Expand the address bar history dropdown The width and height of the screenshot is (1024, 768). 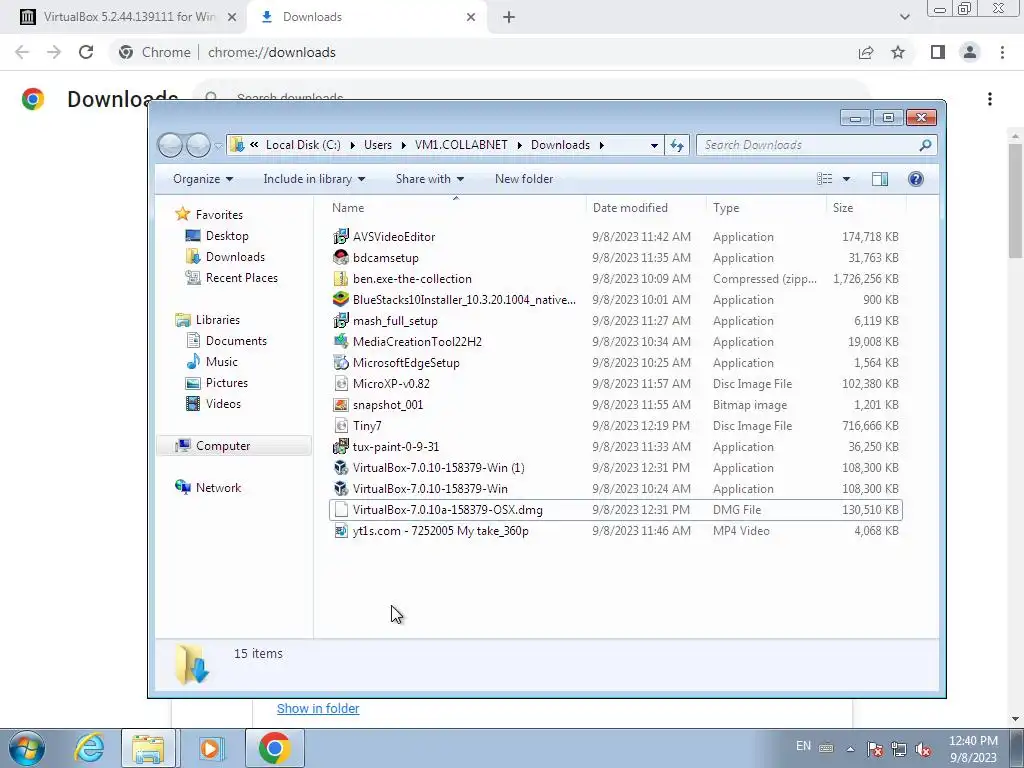pyautogui.click(x=654, y=145)
